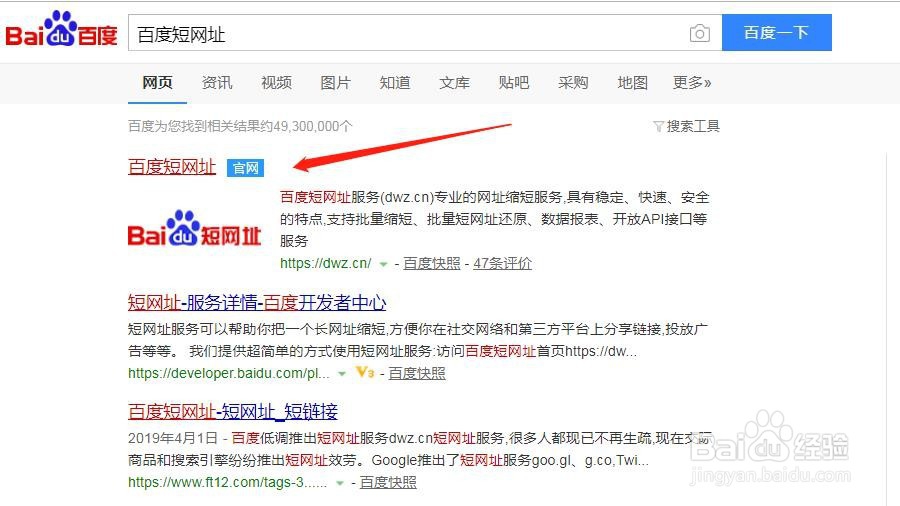Click the 官网 badge
The height and width of the screenshot is (506, 900).
click(246, 168)
